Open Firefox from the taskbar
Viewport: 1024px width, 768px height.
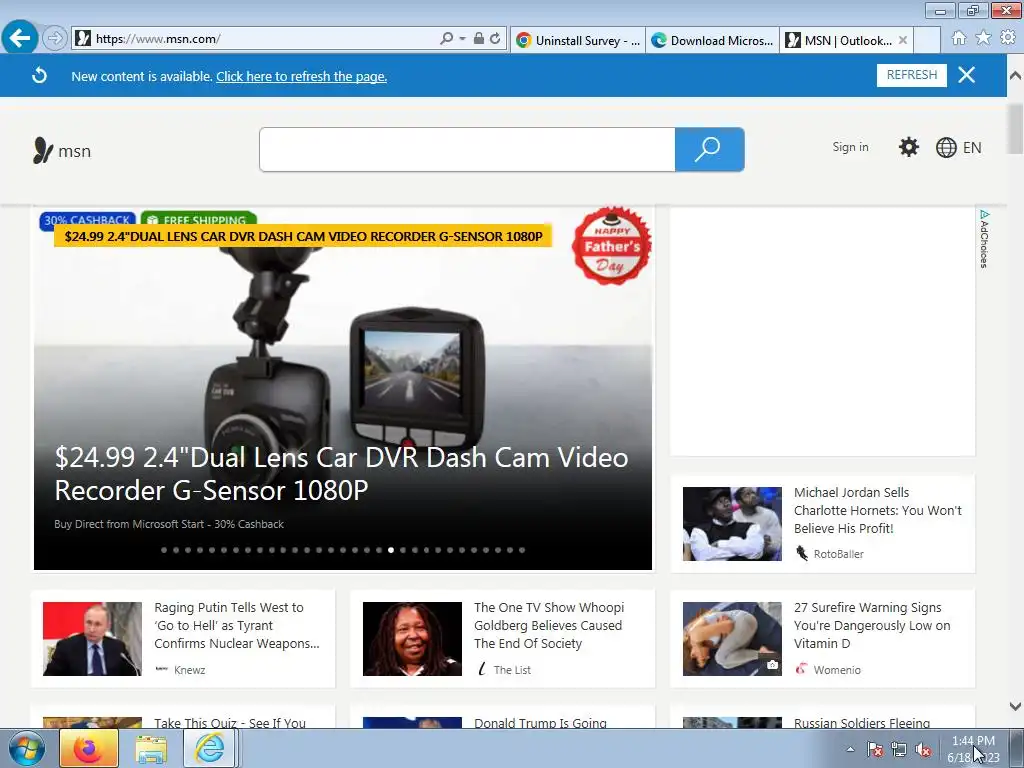[89, 748]
